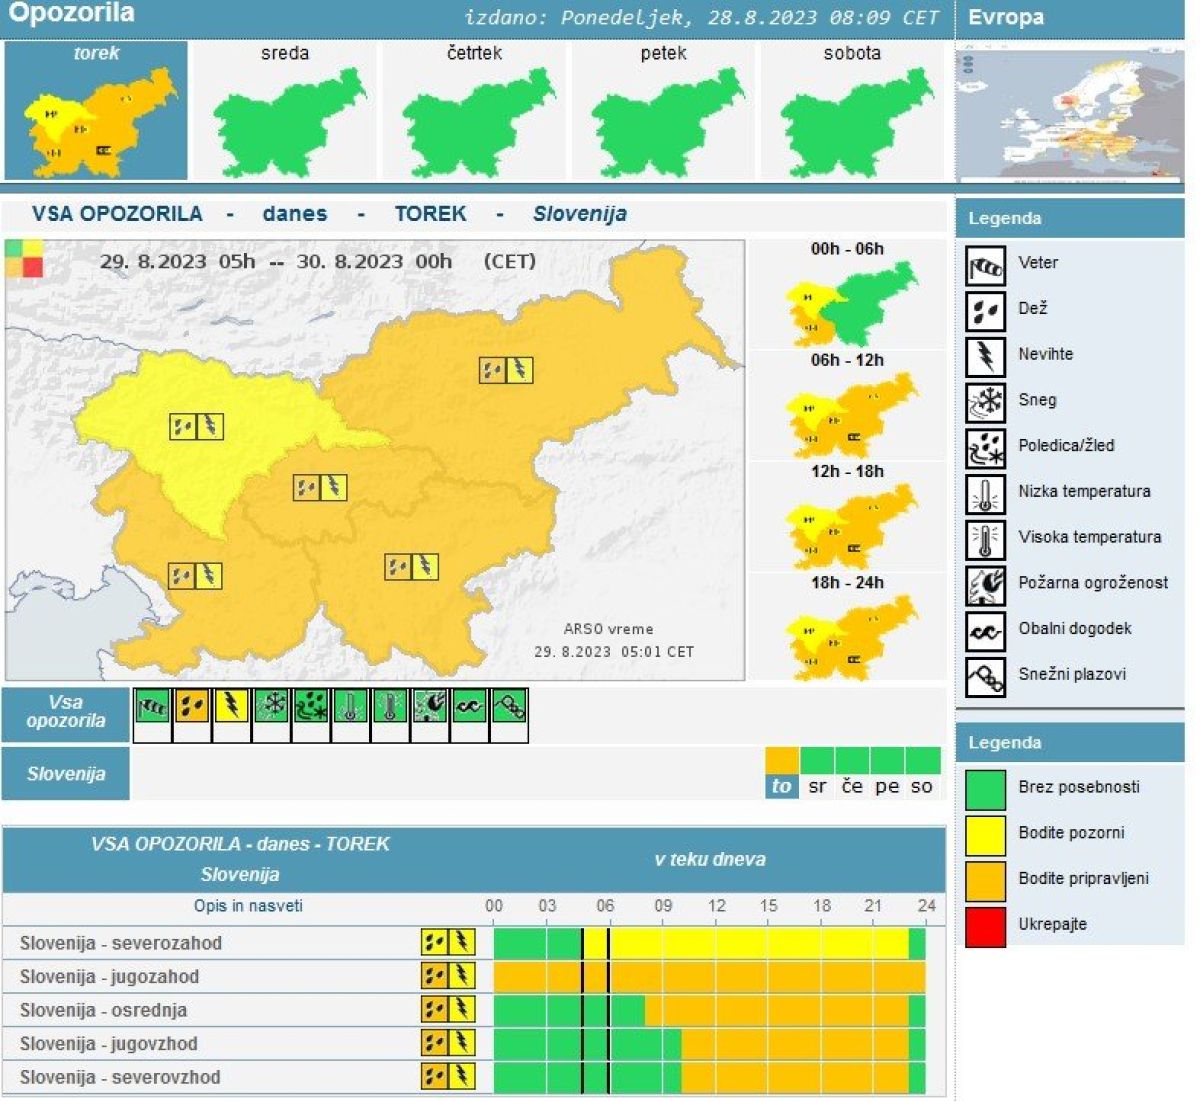
Task: Select the orange 'to' day swatch
Action: [782, 773]
